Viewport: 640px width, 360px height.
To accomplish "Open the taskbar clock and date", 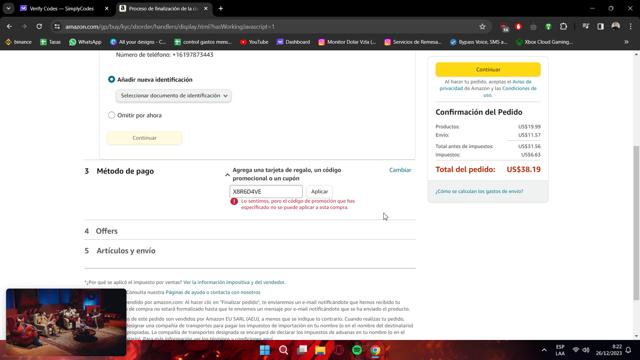I will (x=609, y=350).
